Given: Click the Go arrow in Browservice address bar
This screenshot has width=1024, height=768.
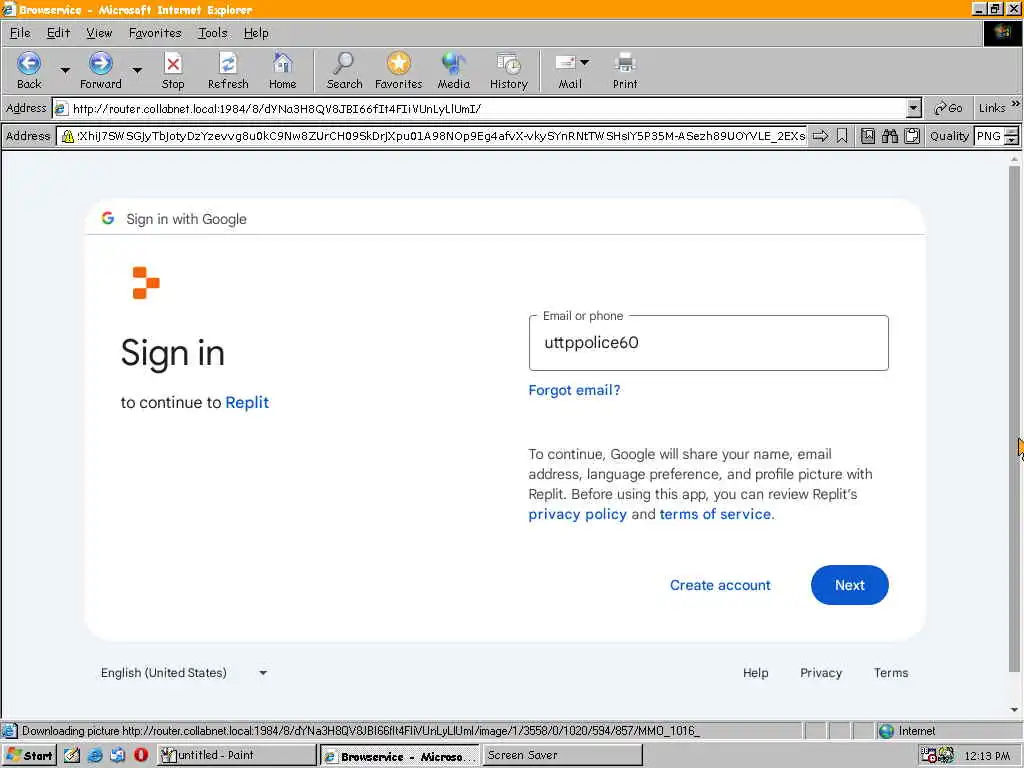Looking at the screenshot, I should pos(820,136).
